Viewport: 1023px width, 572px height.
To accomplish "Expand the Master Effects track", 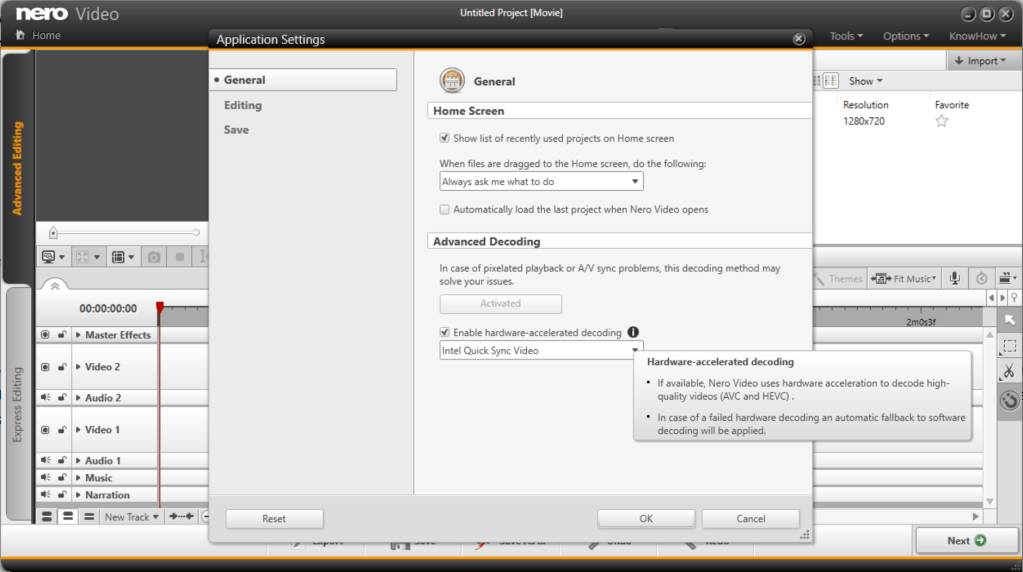I will tap(78, 335).
